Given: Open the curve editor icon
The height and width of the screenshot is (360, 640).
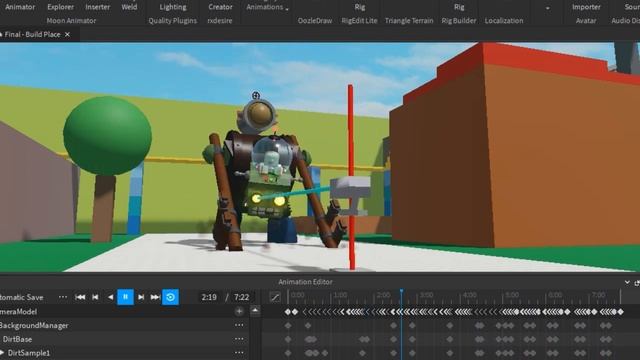Looking at the screenshot, I should (x=275, y=297).
